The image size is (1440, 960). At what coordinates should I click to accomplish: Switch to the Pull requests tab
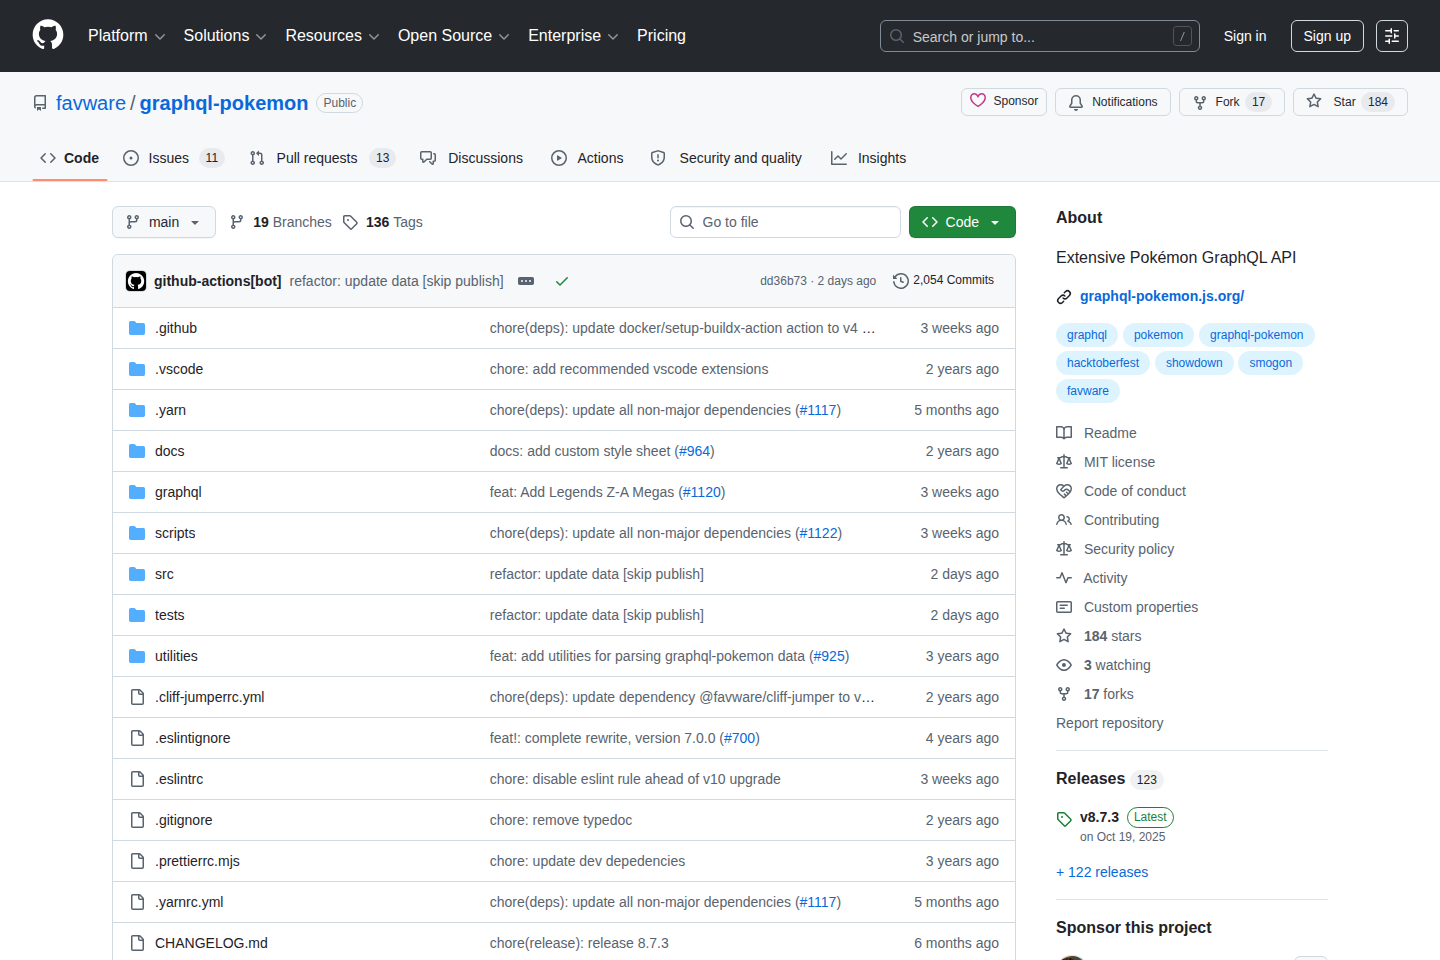coord(316,157)
